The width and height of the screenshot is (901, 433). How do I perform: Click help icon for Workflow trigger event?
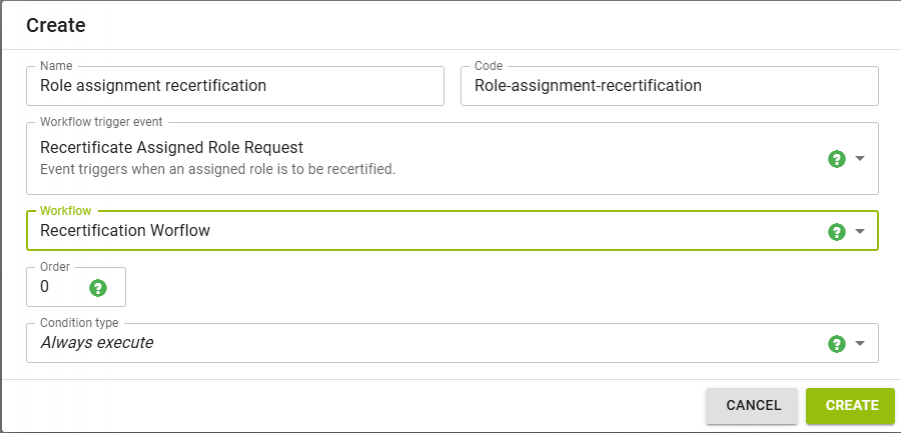pos(838,159)
